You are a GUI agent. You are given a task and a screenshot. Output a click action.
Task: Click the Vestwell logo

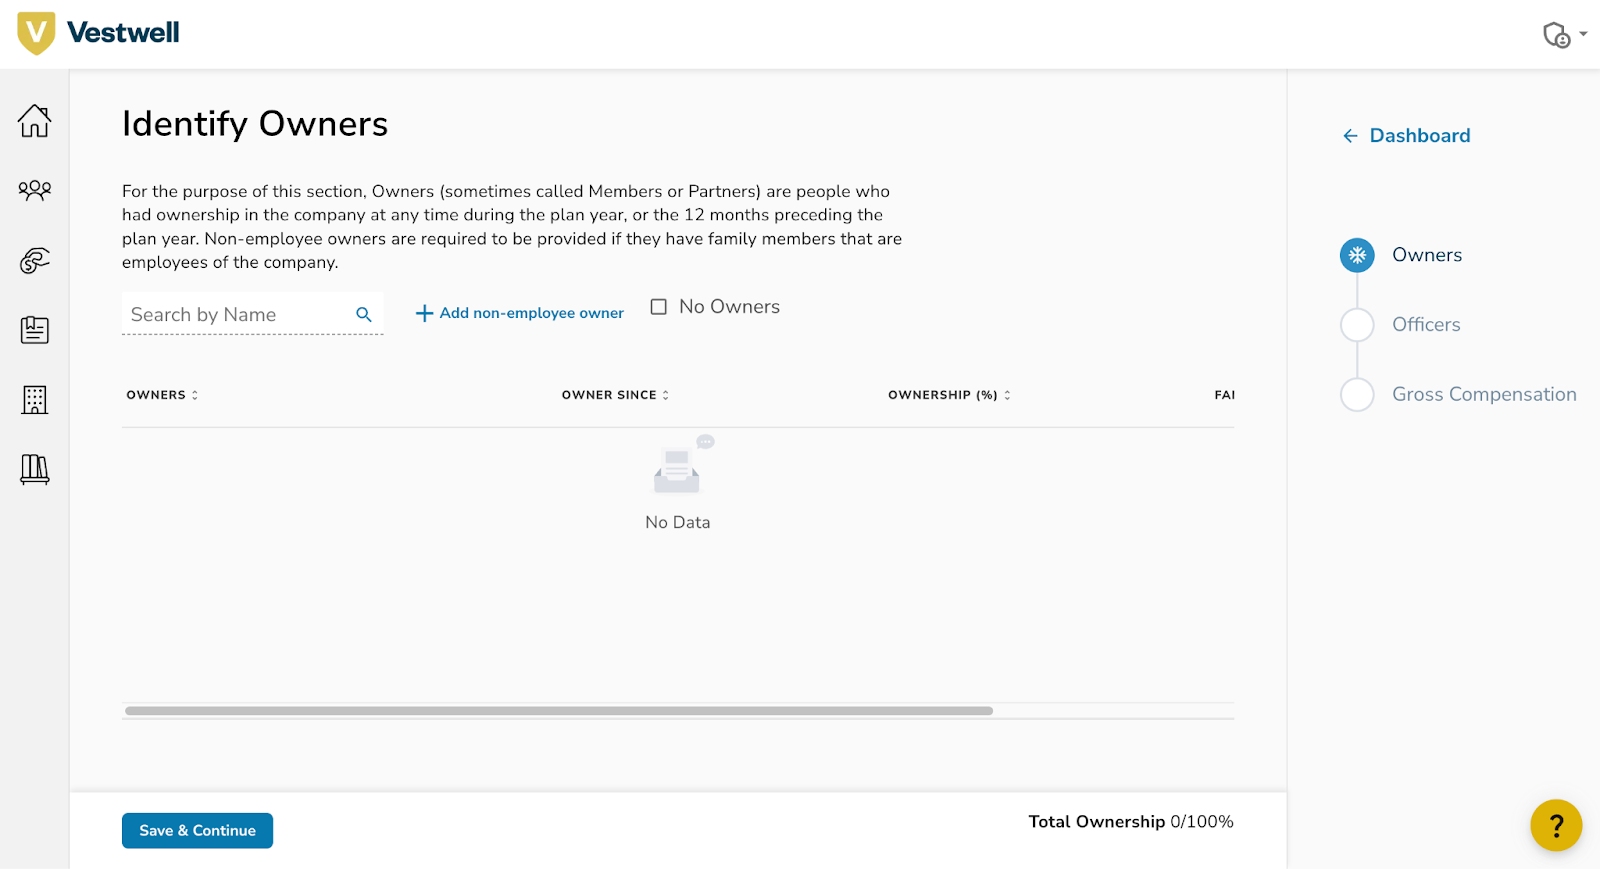98,33
